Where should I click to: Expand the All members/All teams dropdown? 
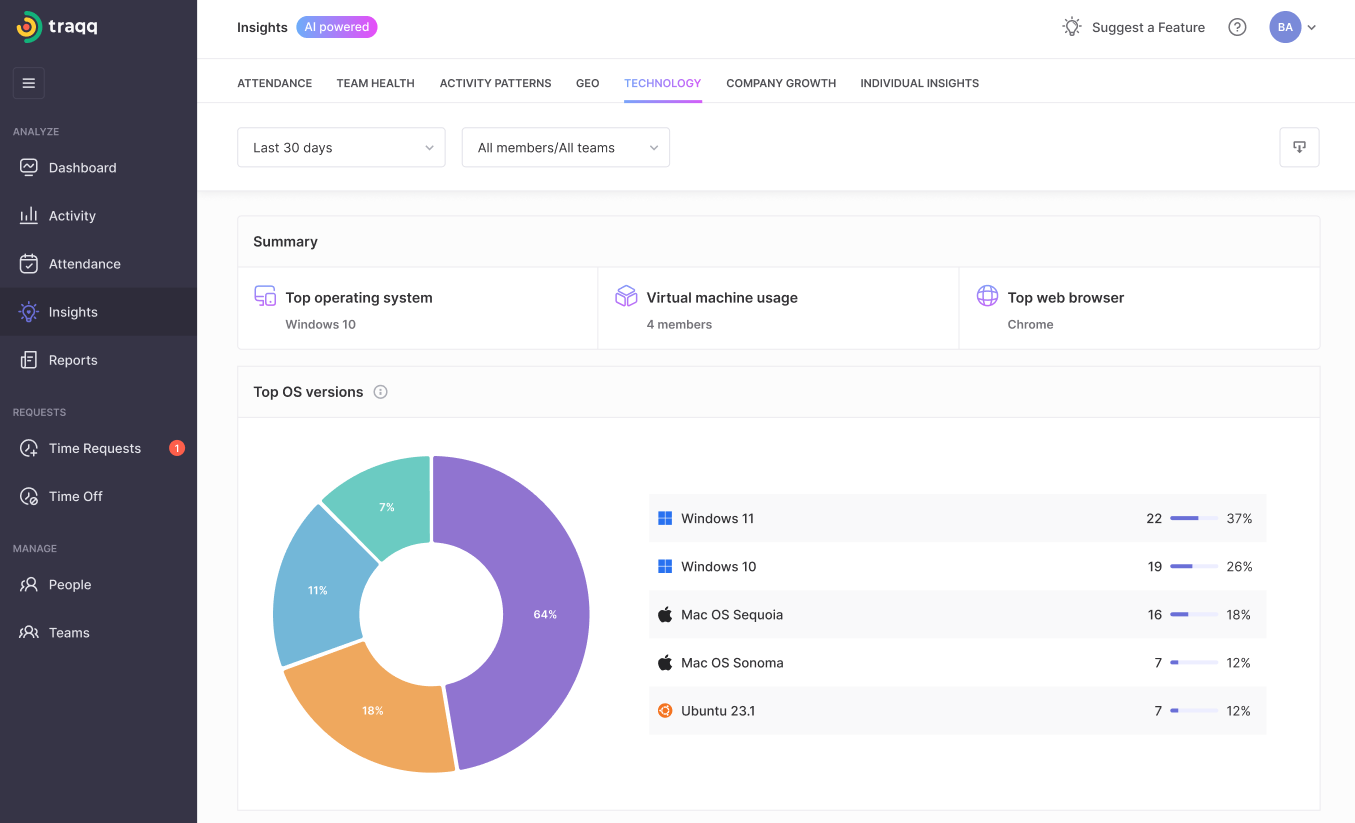tap(565, 147)
